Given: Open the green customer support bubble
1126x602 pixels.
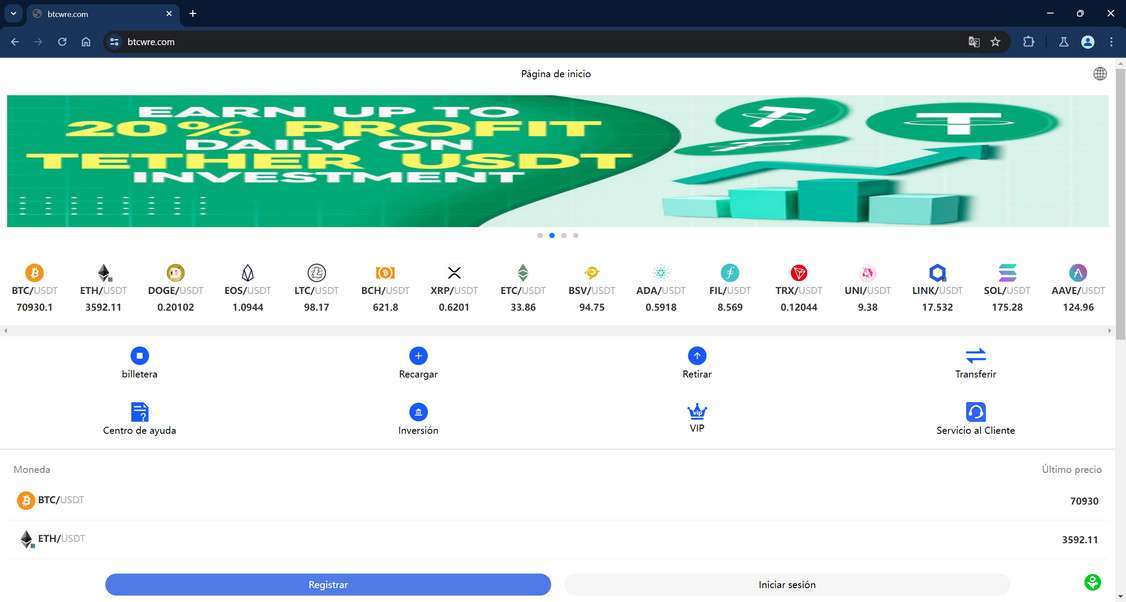Looking at the screenshot, I should point(1092,581).
